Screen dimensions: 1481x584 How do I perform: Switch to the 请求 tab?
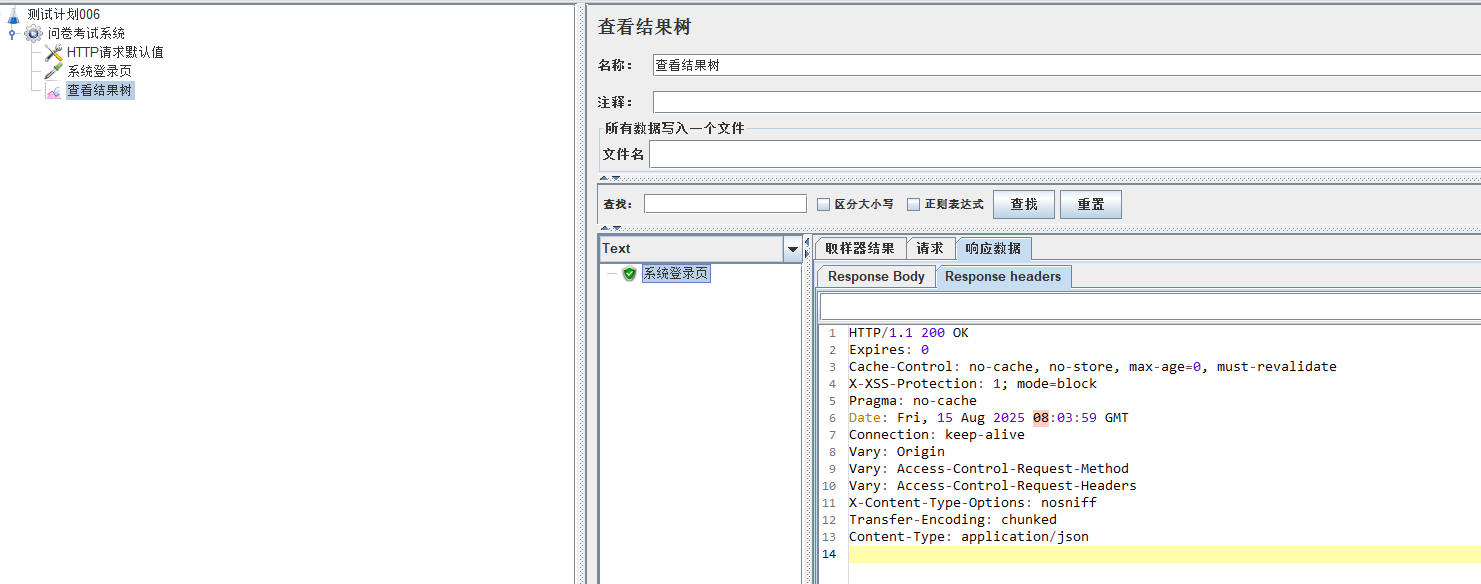coord(930,248)
